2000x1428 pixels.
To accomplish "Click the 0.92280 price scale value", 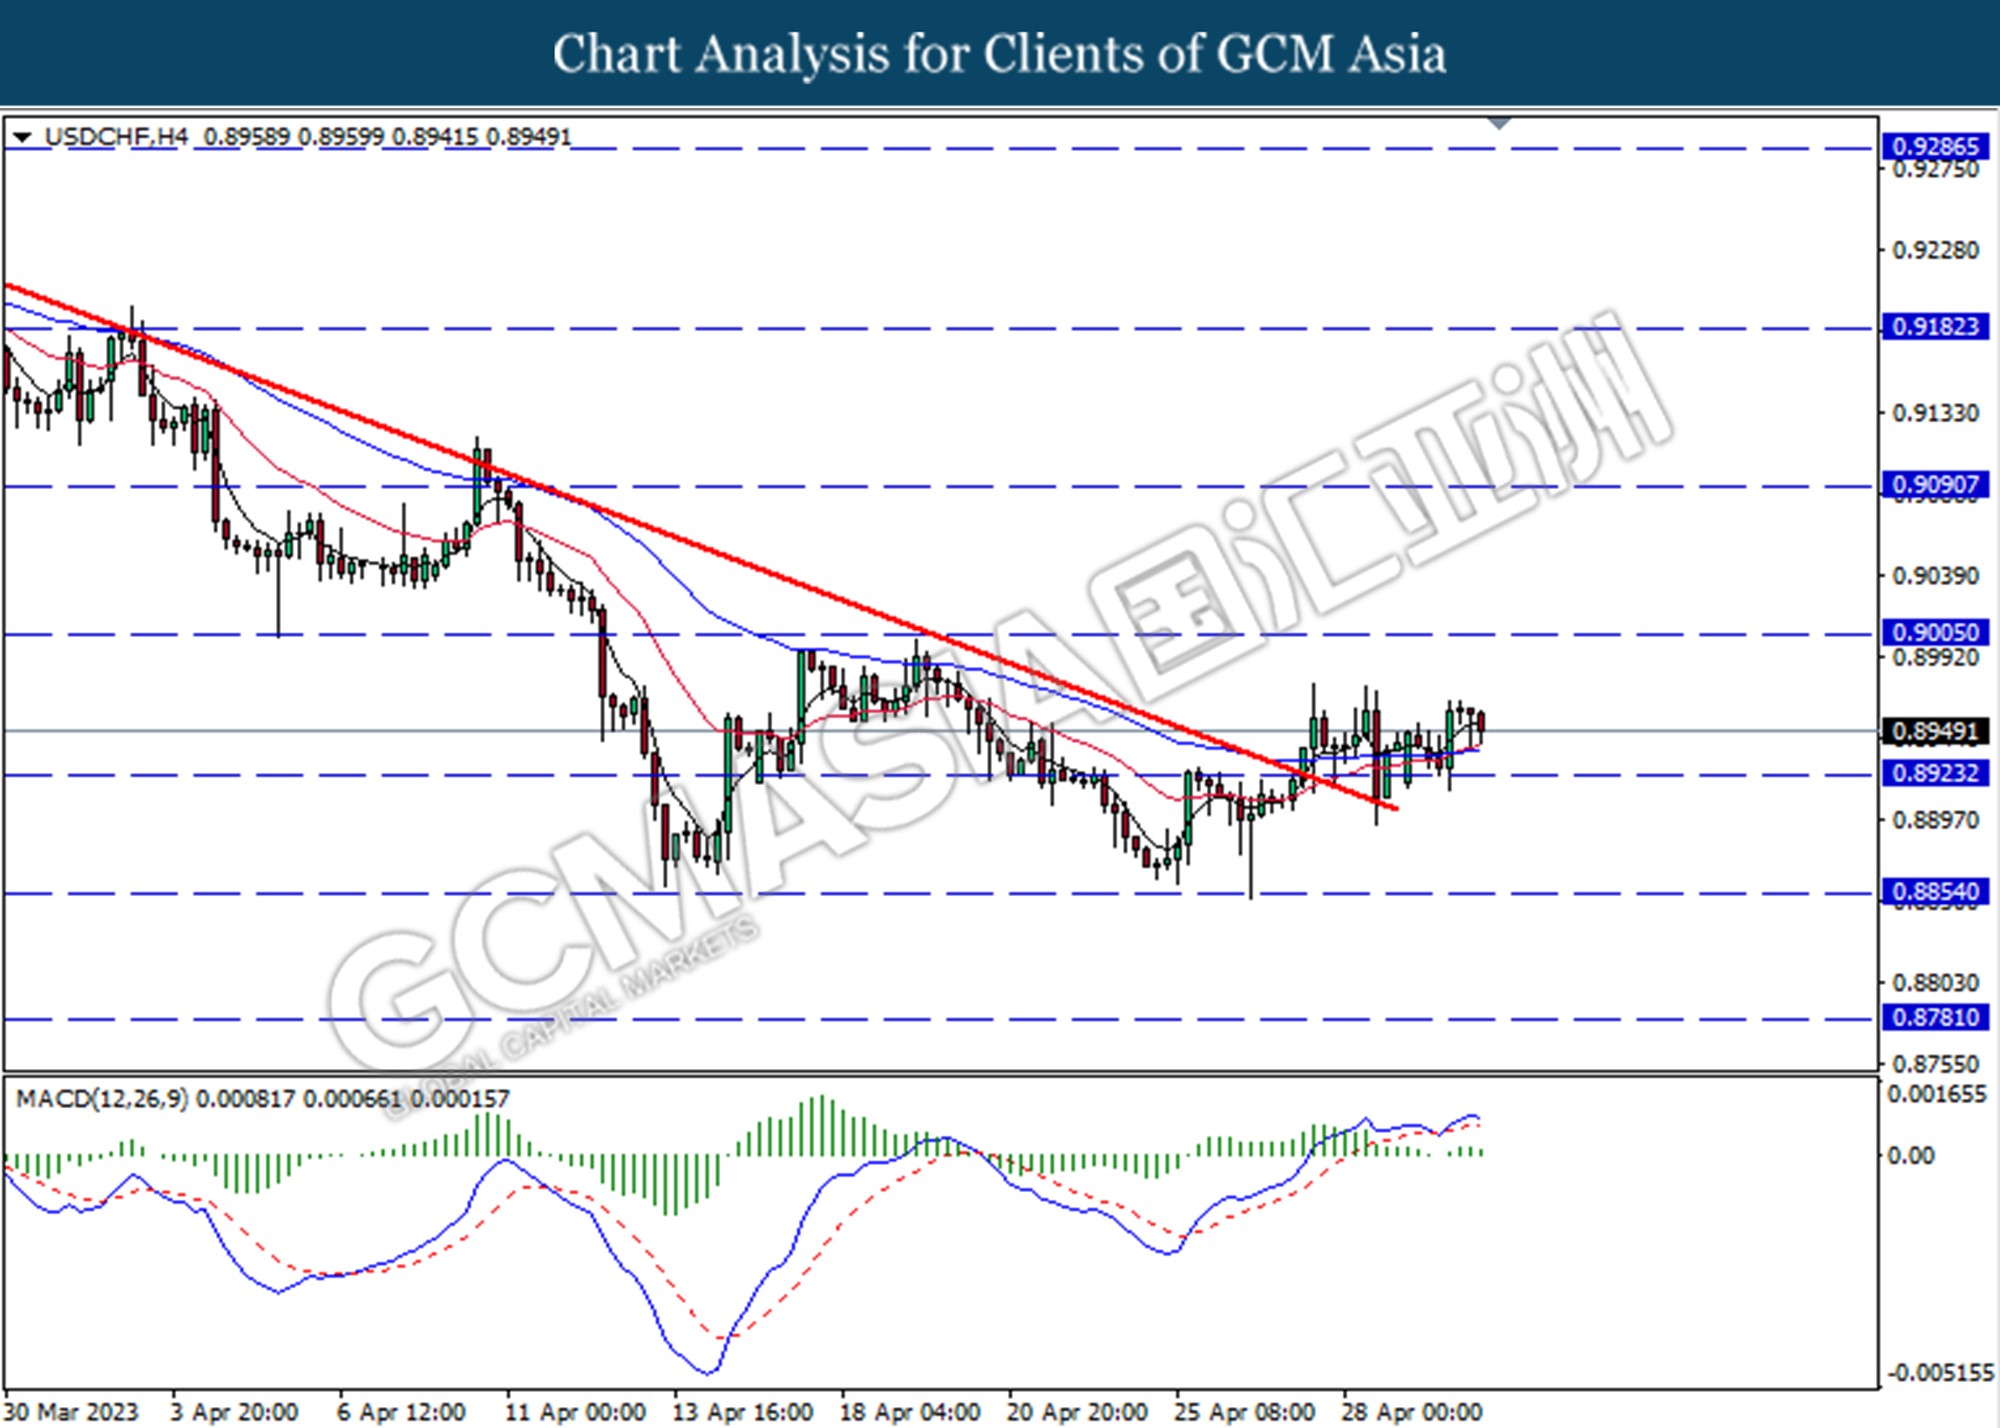I will point(1936,250).
